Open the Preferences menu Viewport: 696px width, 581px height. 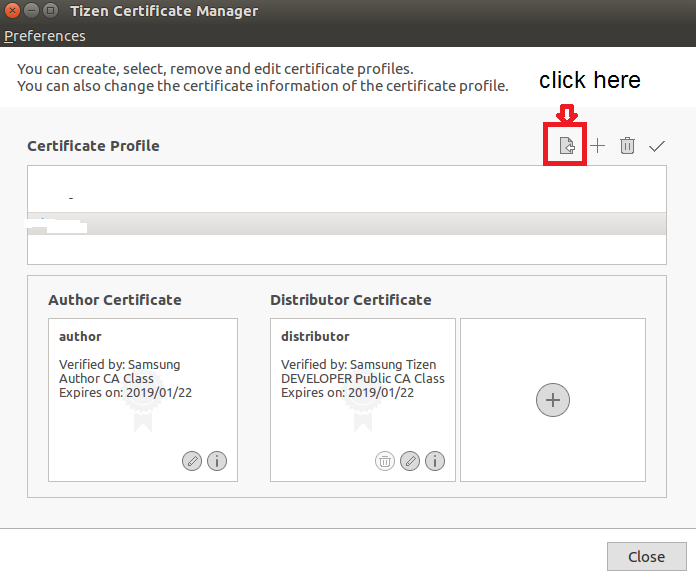coord(45,36)
